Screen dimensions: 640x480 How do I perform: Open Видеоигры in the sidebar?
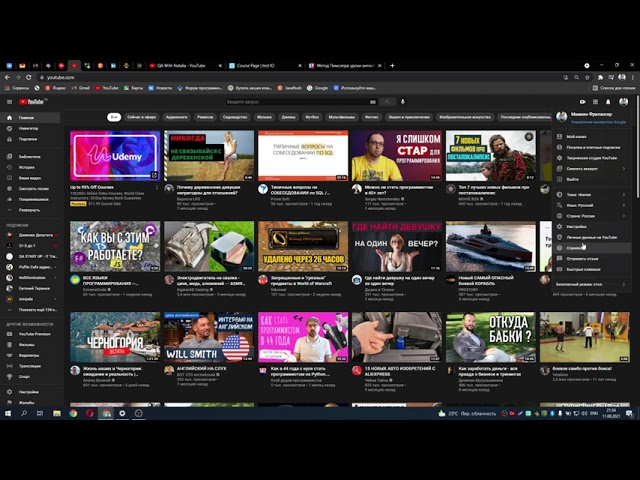[x=31, y=355]
